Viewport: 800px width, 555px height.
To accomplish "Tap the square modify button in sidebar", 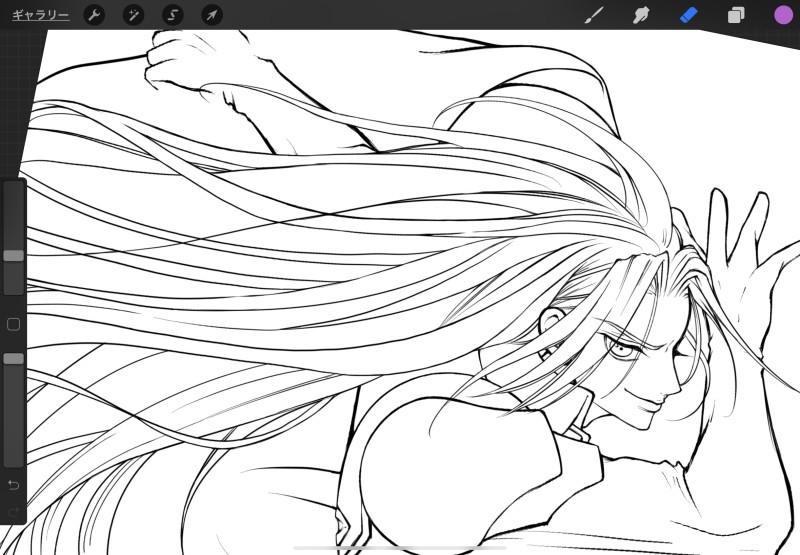I will tap(14, 324).
